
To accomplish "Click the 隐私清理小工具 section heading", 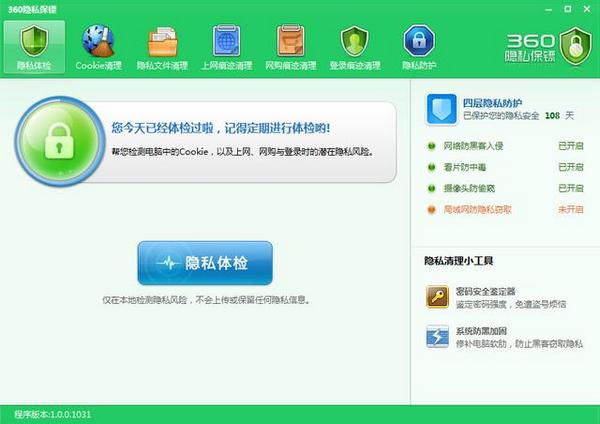I will click(x=458, y=261).
